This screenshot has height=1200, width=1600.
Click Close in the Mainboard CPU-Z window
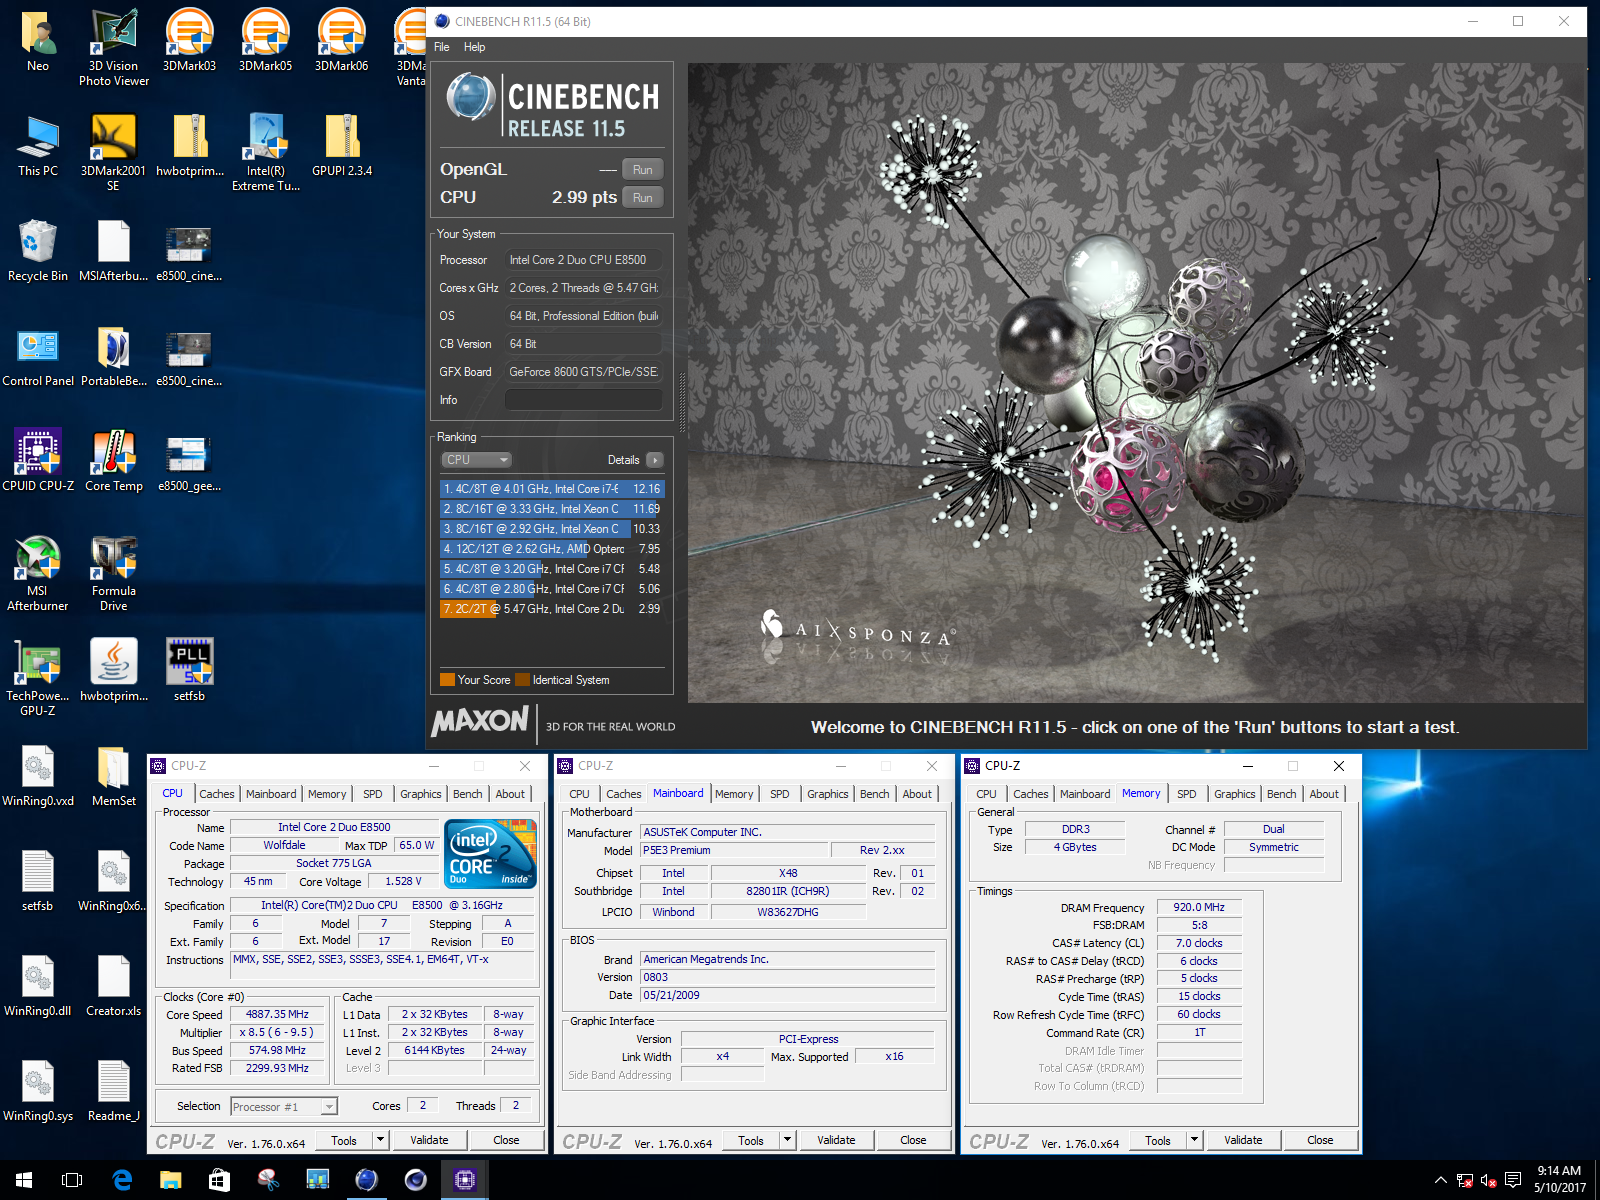[x=913, y=1140]
